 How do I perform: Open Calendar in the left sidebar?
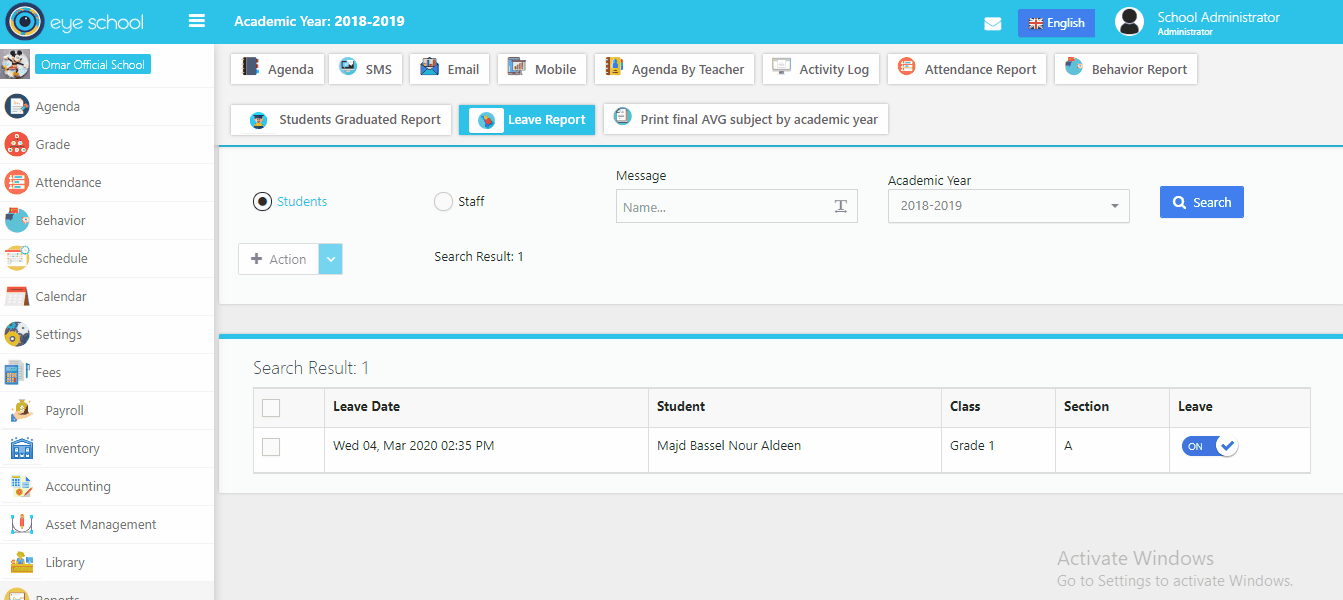[x=107, y=297]
